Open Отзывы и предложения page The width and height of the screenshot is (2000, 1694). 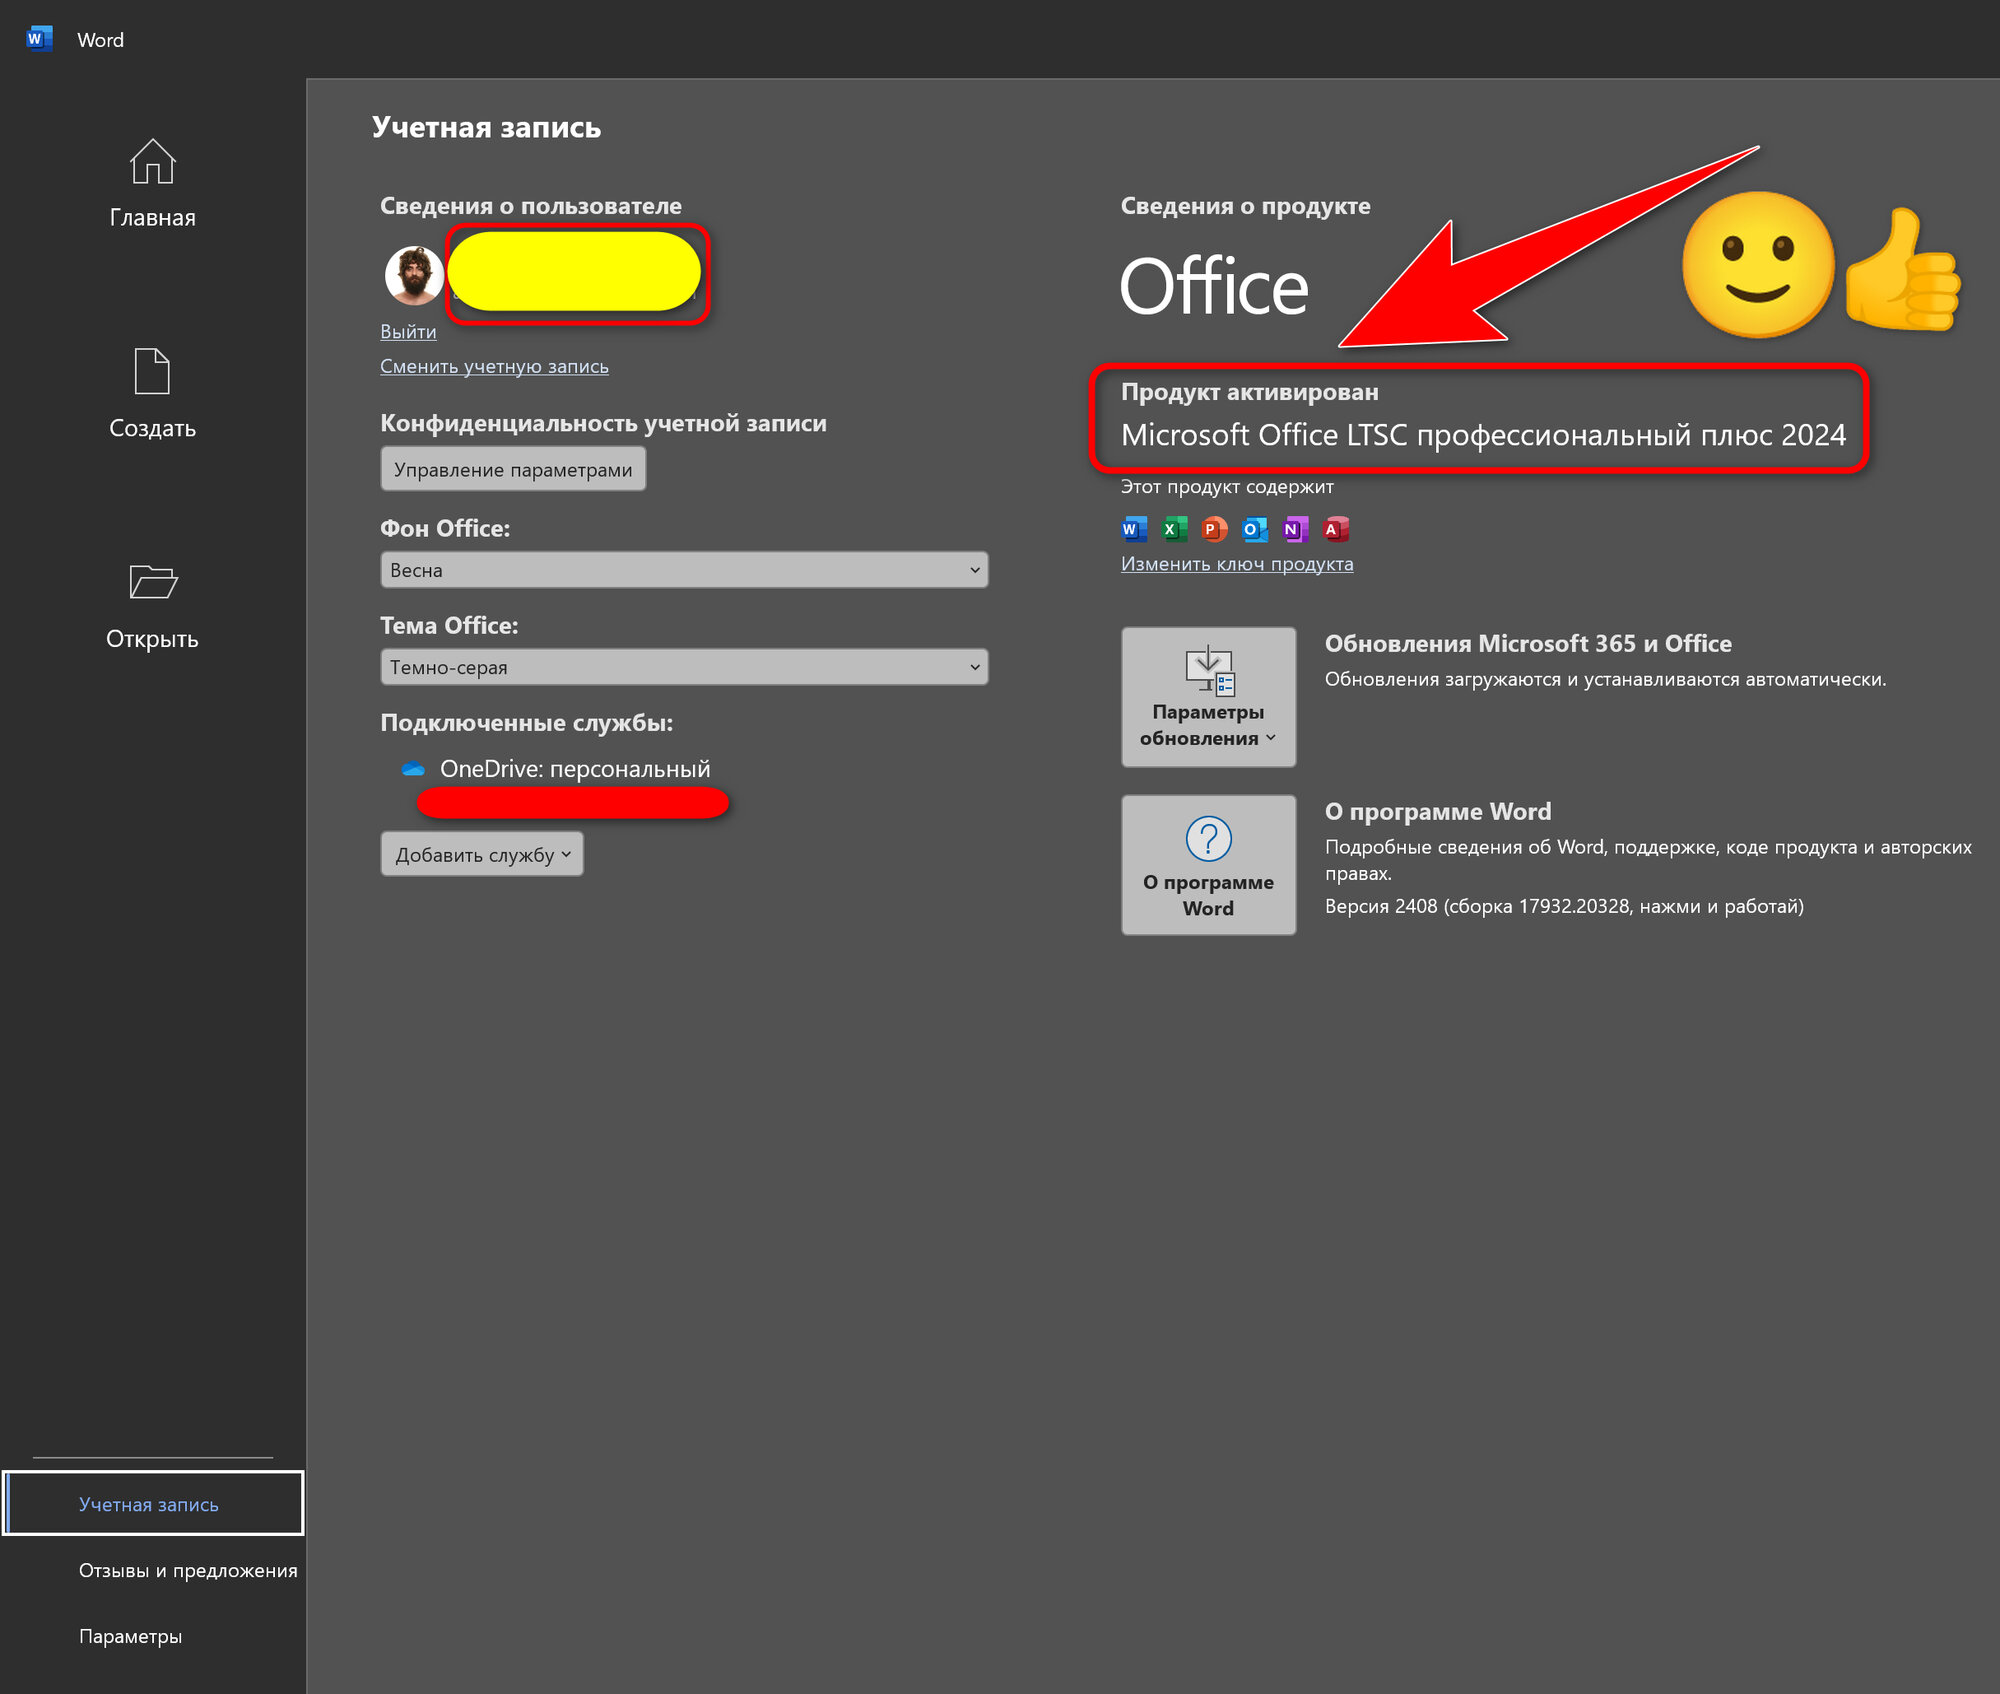(x=188, y=1570)
